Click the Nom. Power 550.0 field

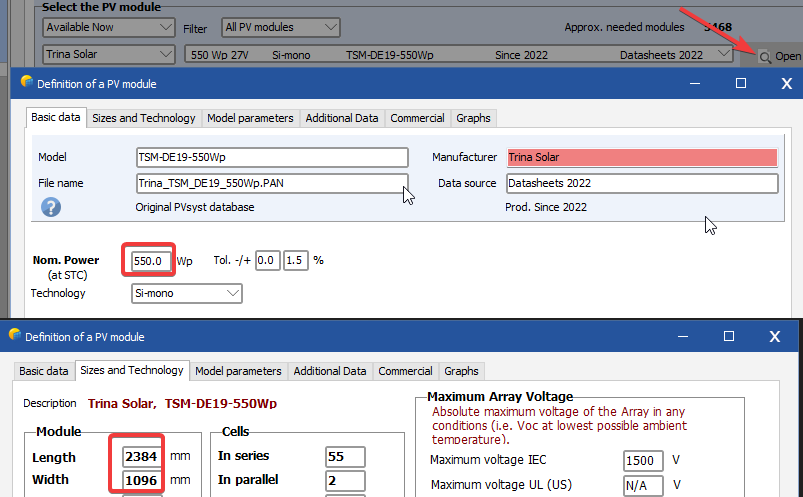point(150,261)
